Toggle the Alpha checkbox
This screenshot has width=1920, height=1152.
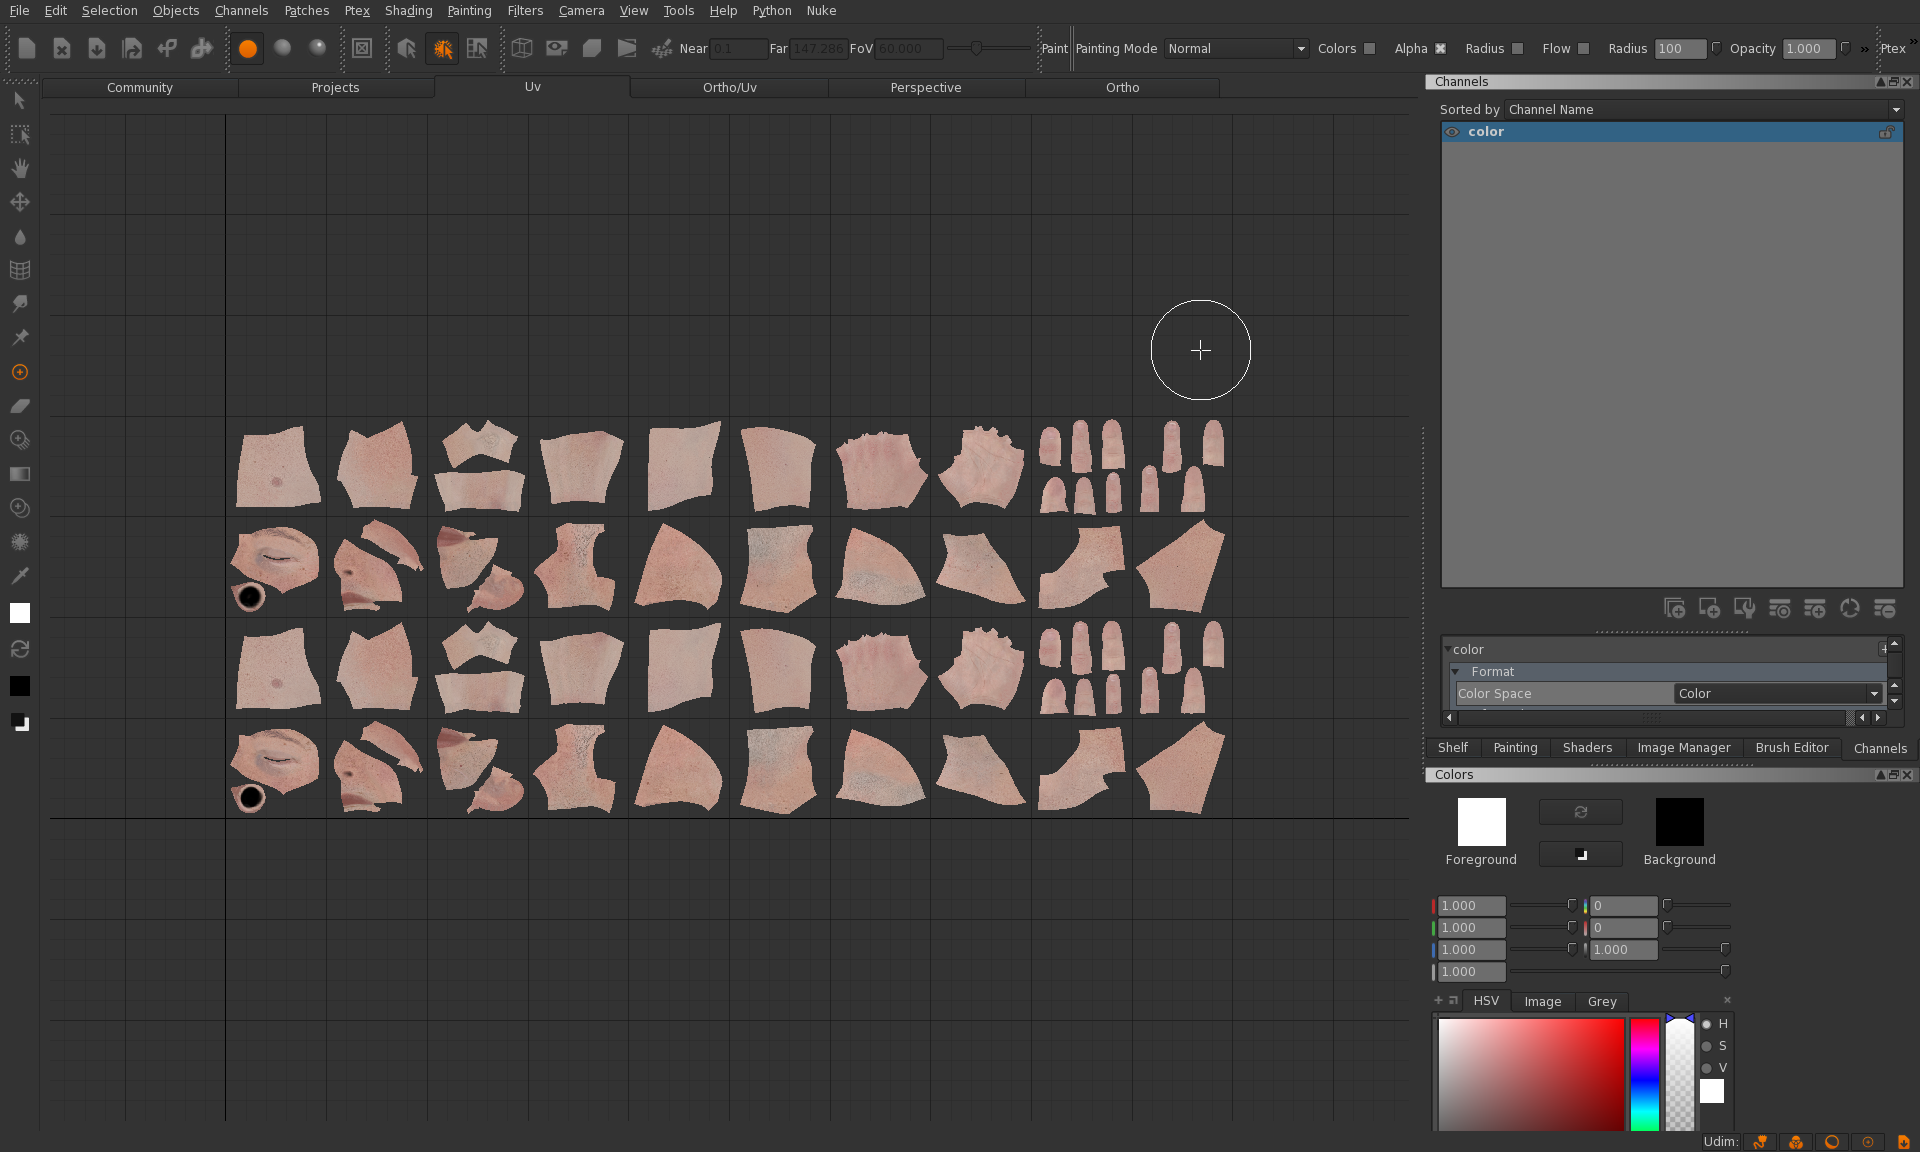[1440, 48]
